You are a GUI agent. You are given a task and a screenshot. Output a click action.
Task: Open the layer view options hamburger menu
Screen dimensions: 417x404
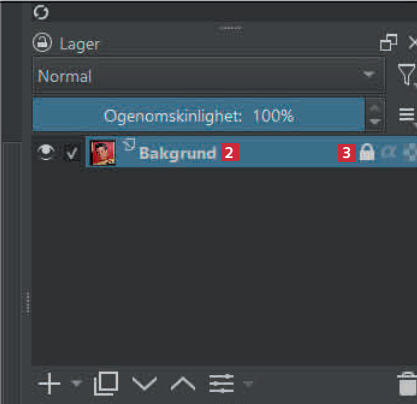coord(407,115)
